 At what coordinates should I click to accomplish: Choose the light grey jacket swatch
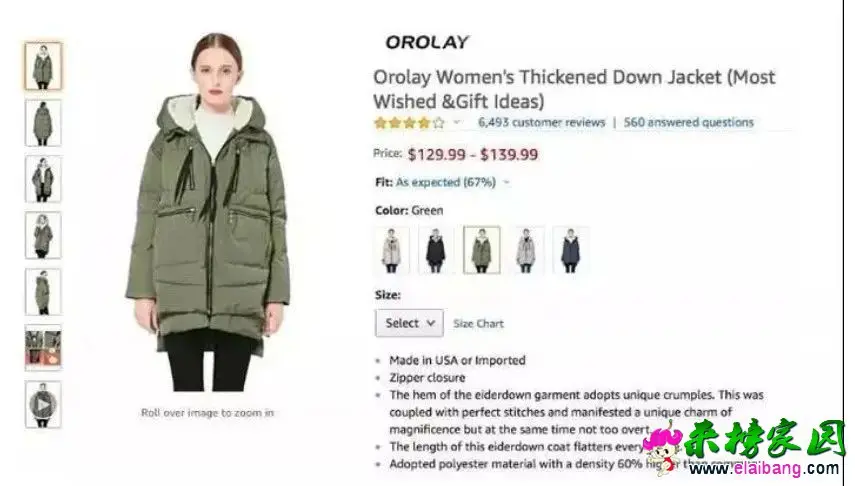pyautogui.click(x=526, y=250)
